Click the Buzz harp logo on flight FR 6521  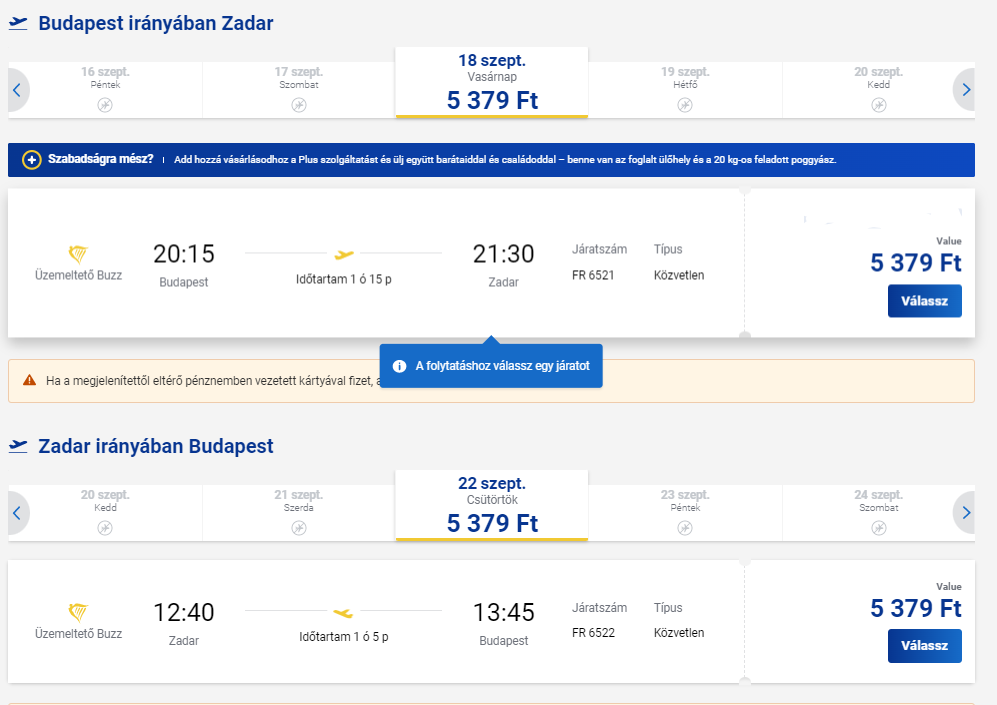tap(78, 254)
